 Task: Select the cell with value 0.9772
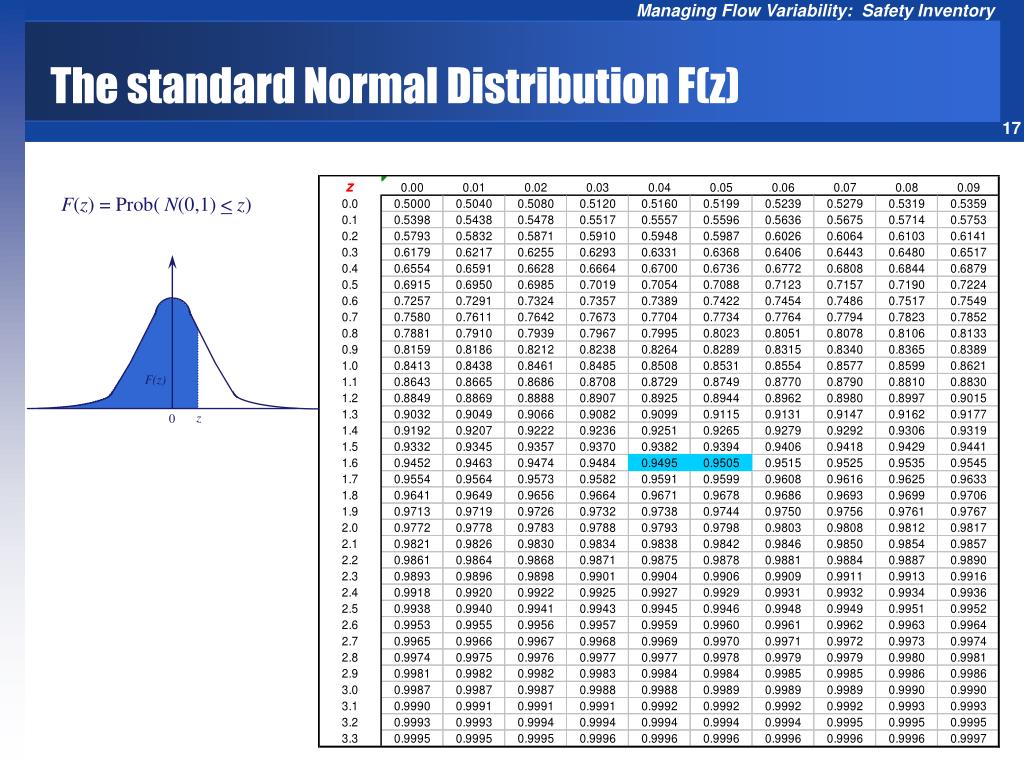tap(412, 528)
